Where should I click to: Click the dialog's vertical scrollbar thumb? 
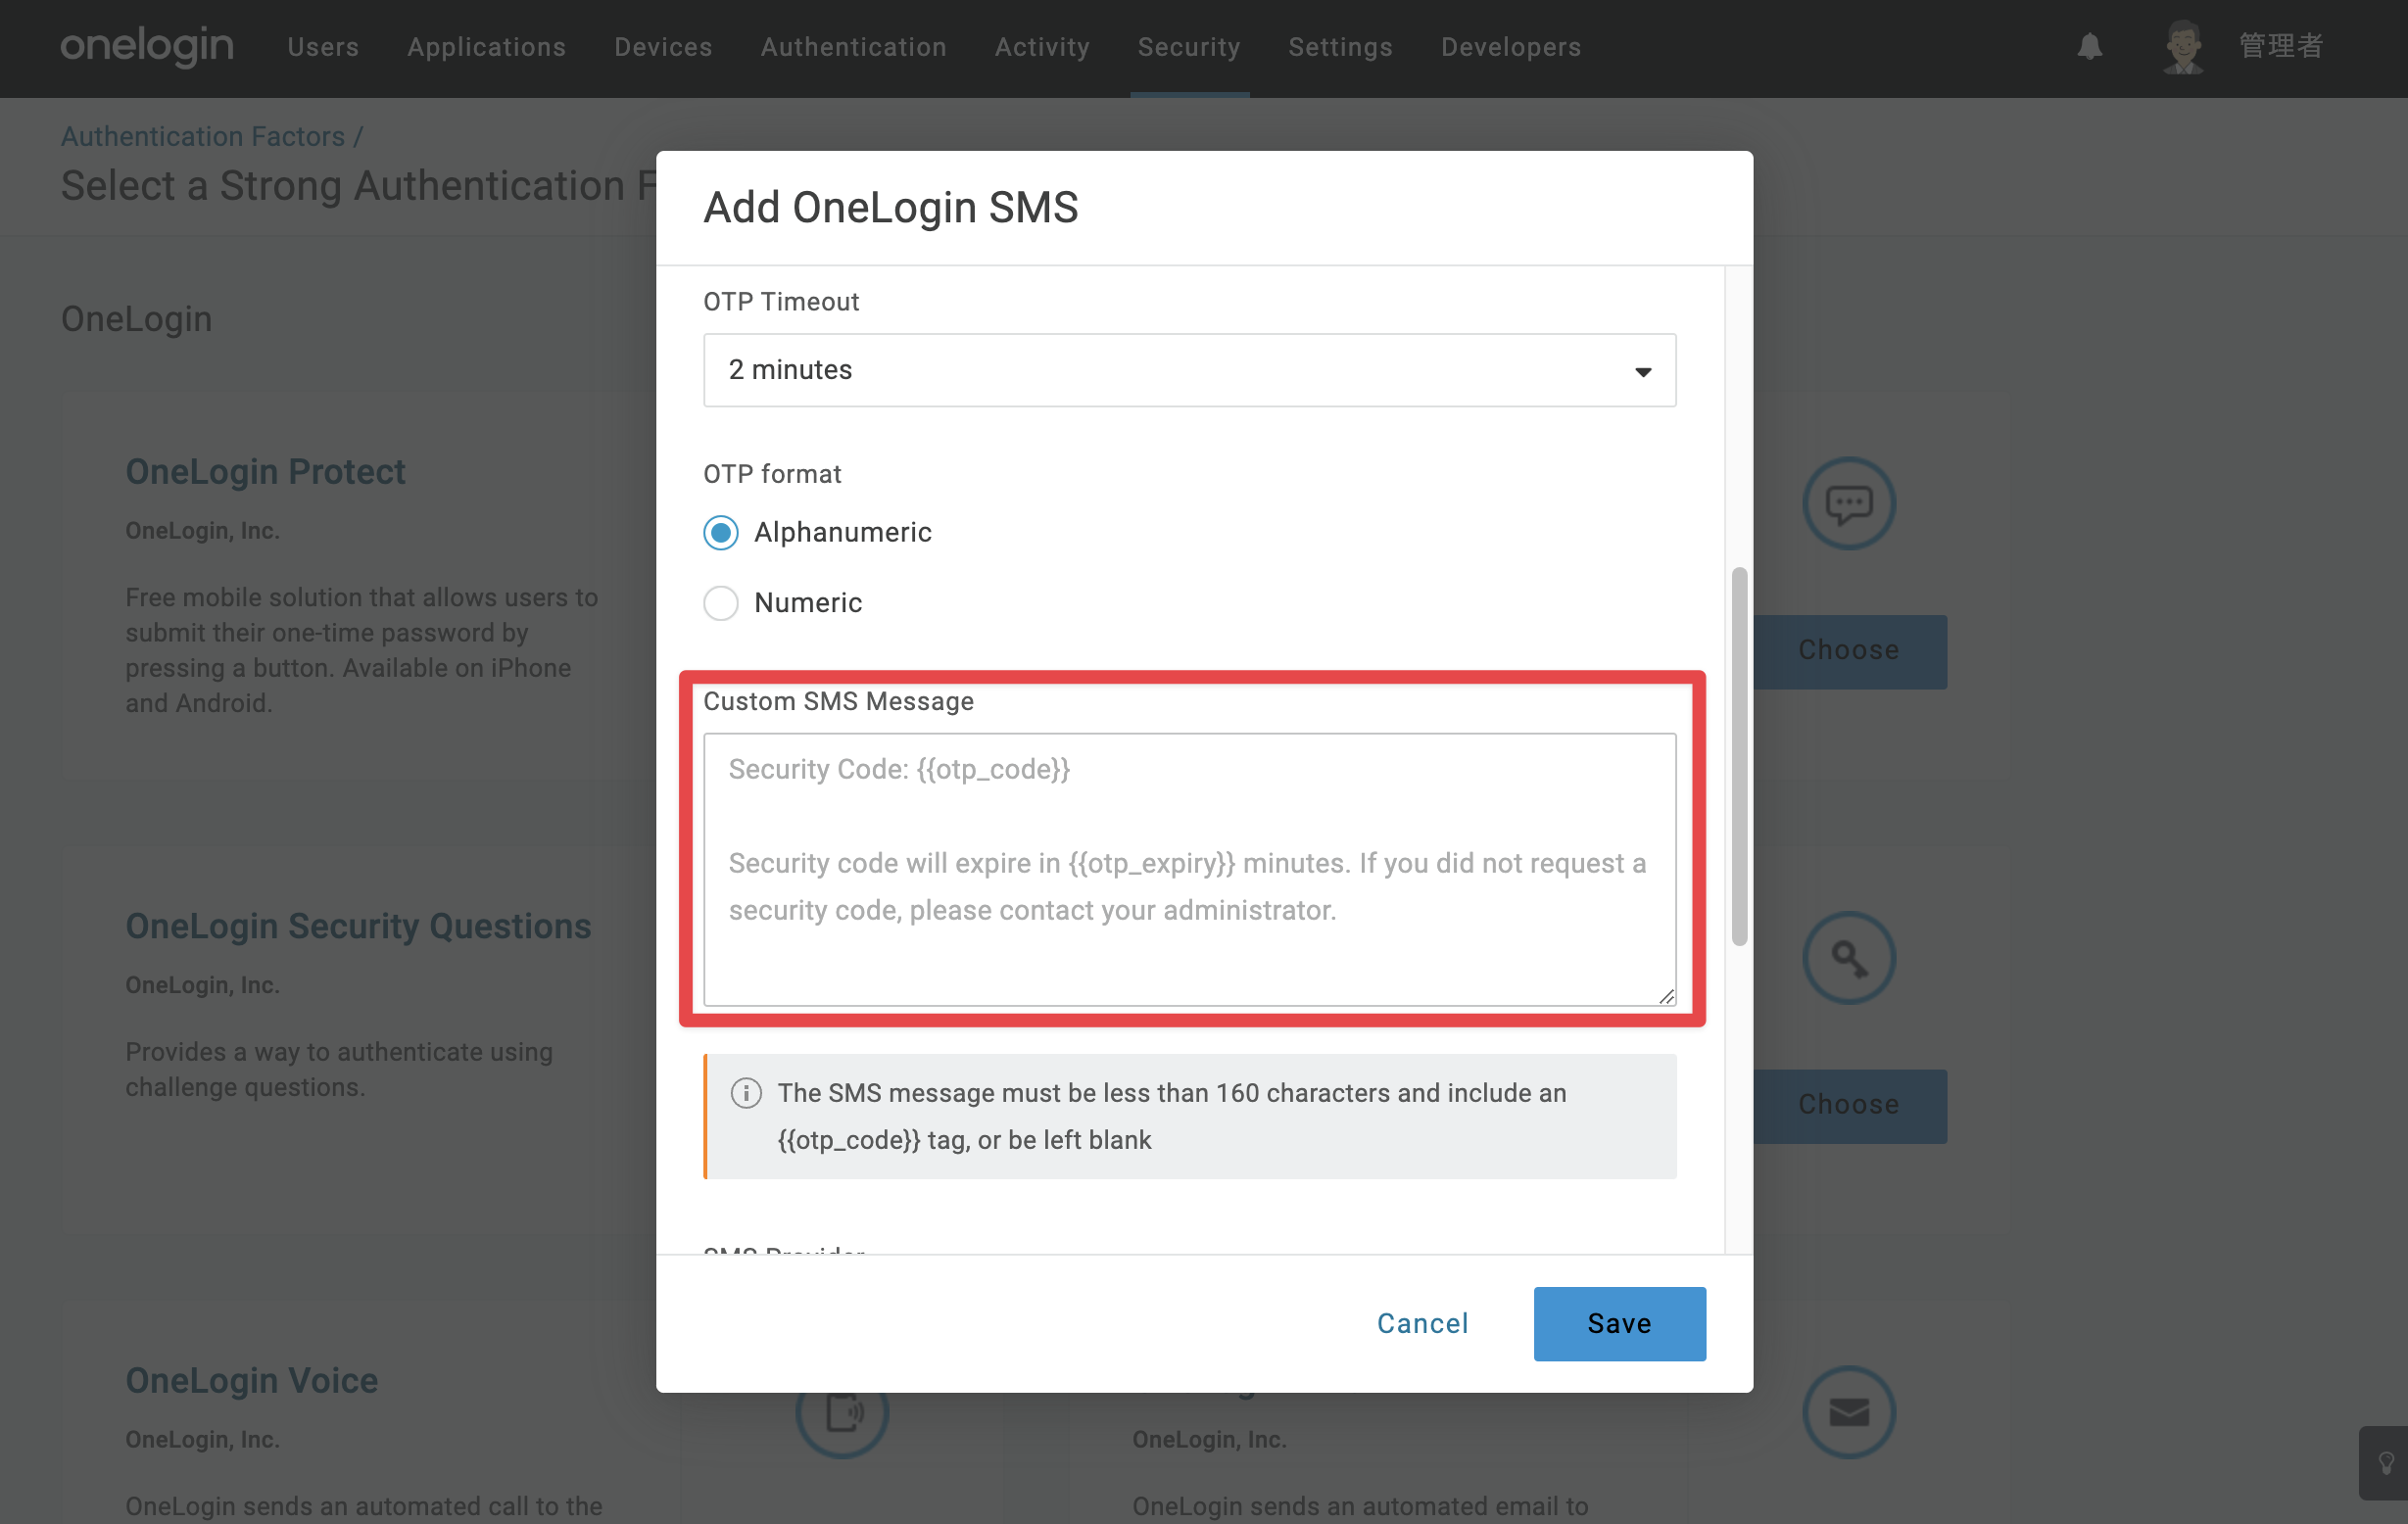pos(1739,756)
